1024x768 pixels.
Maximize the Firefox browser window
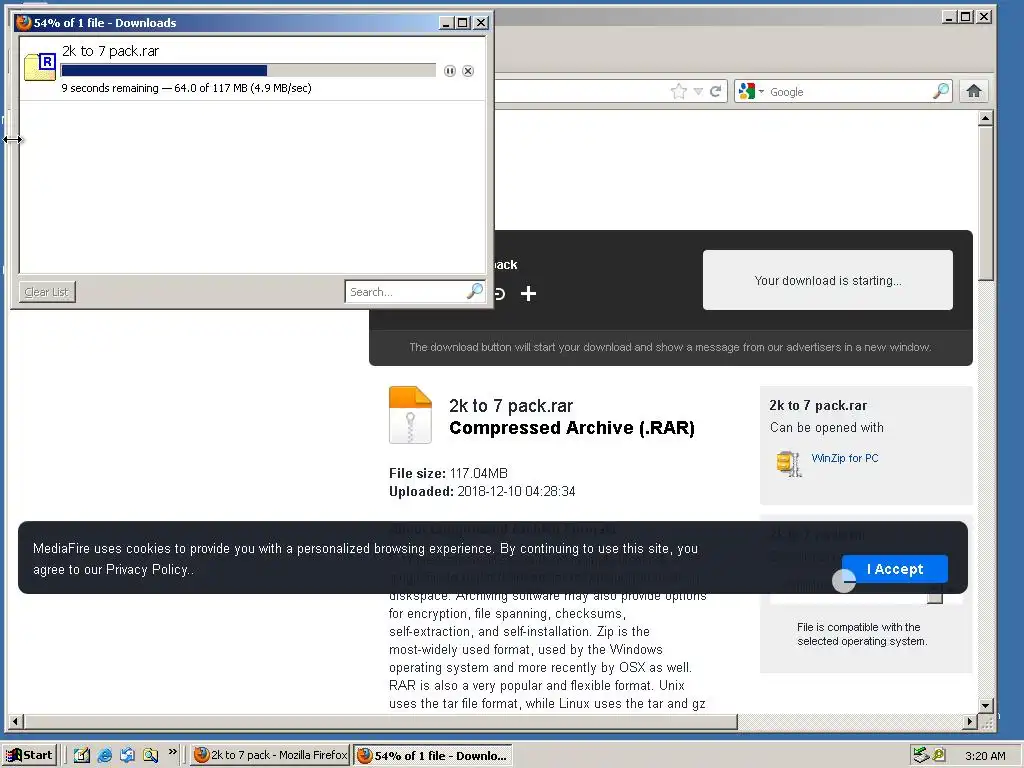click(x=966, y=17)
